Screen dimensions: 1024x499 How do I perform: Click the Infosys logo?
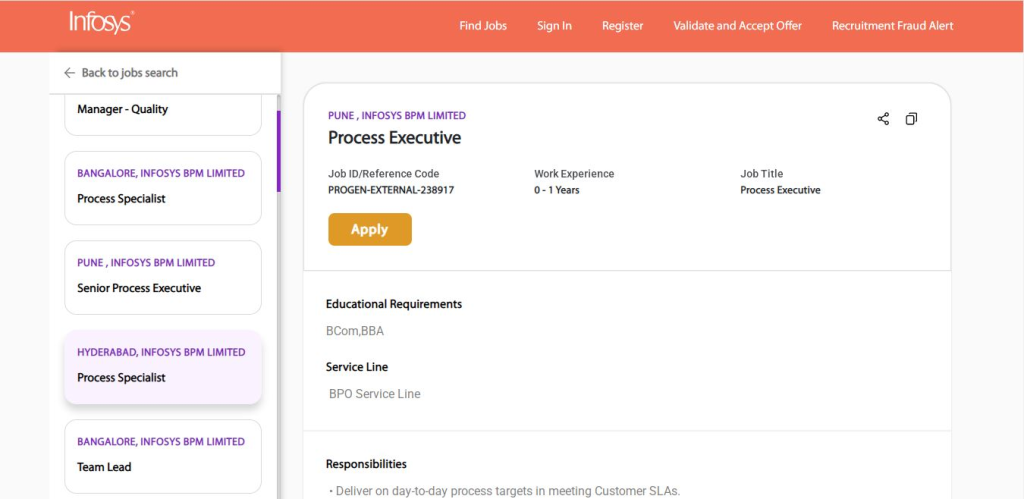[101, 23]
